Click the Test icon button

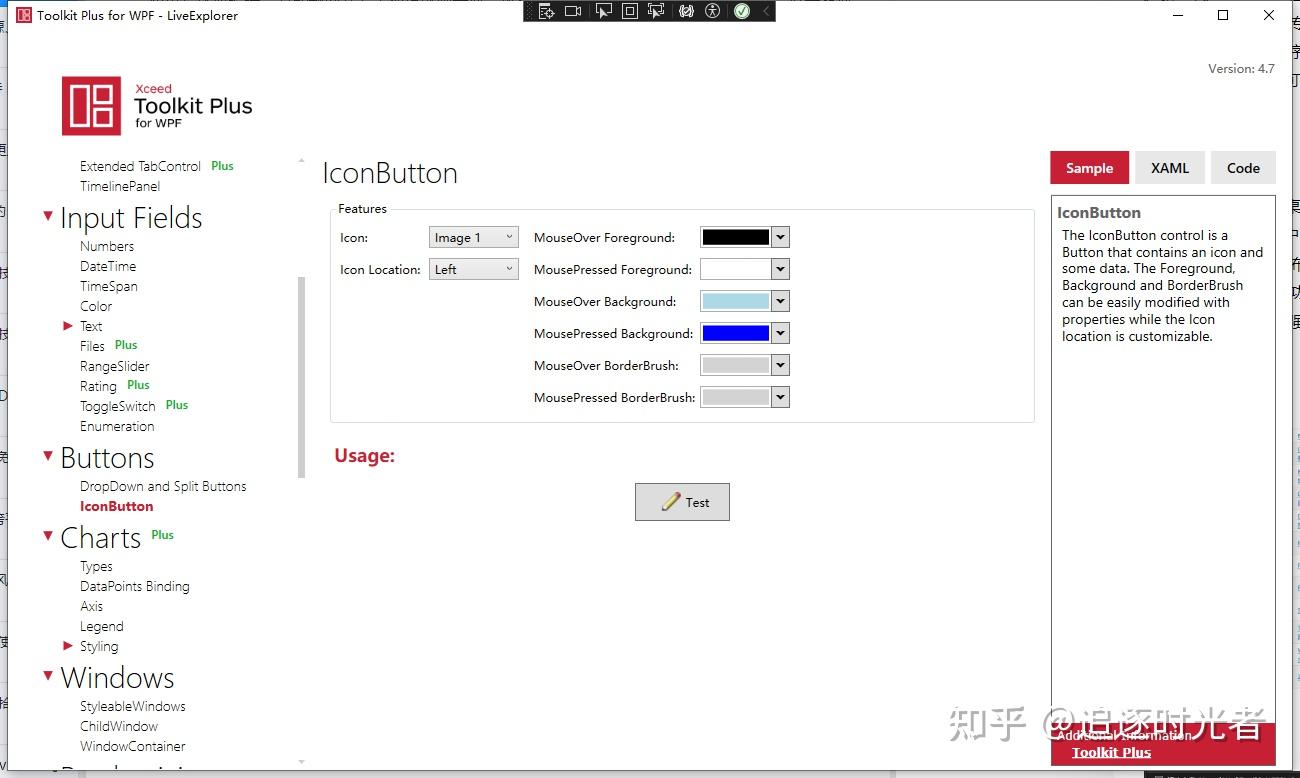(682, 502)
